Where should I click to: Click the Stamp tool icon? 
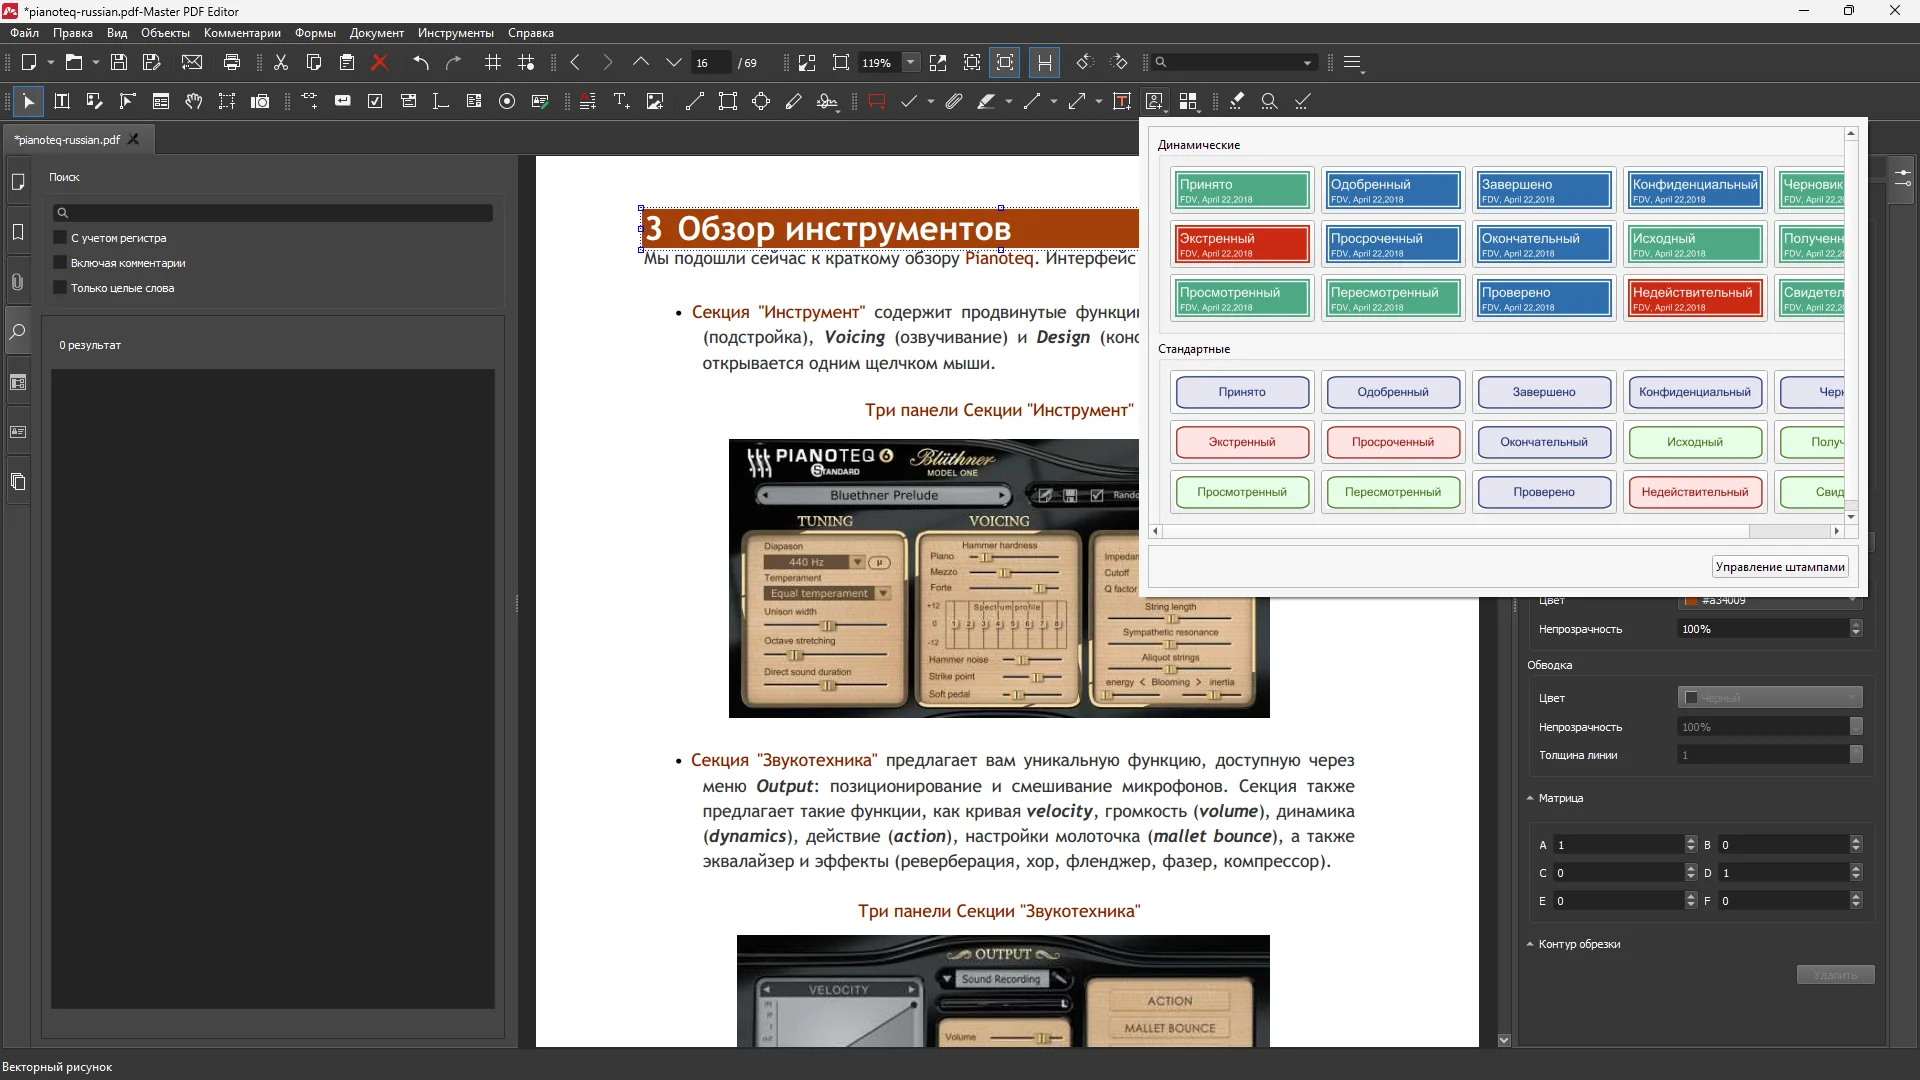pyautogui.click(x=1154, y=101)
